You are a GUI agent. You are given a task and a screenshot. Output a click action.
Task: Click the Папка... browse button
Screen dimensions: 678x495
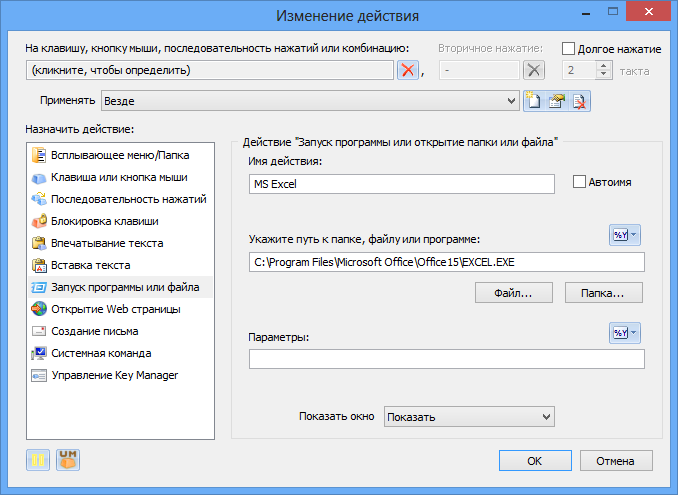[x=604, y=293]
